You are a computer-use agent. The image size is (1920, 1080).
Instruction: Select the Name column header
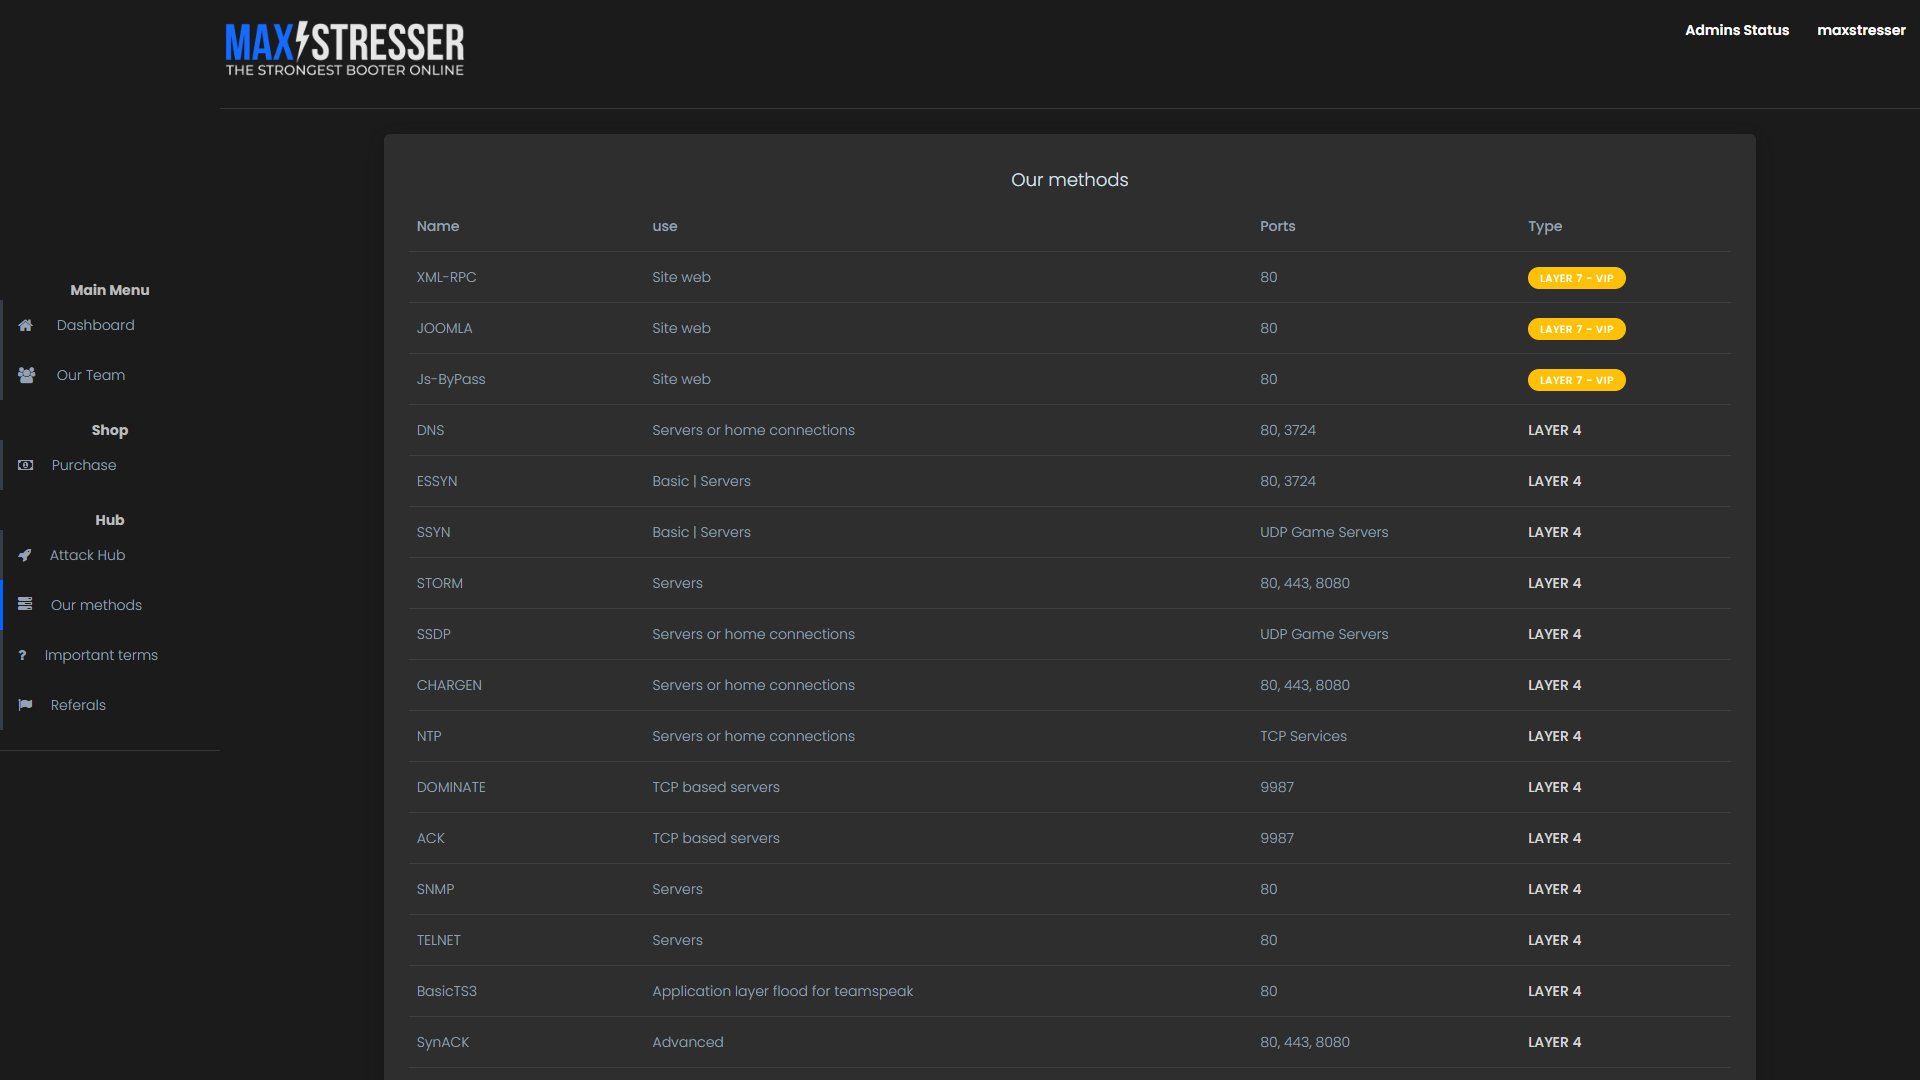click(x=438, y=226)
